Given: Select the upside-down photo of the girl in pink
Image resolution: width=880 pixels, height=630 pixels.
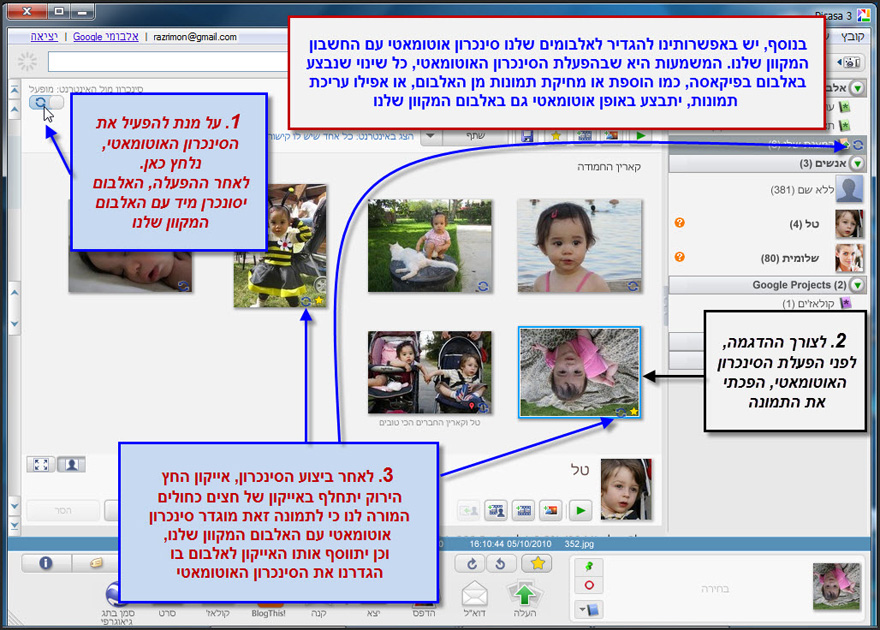Looking at the screenshot, I should (x=579, y=373).
